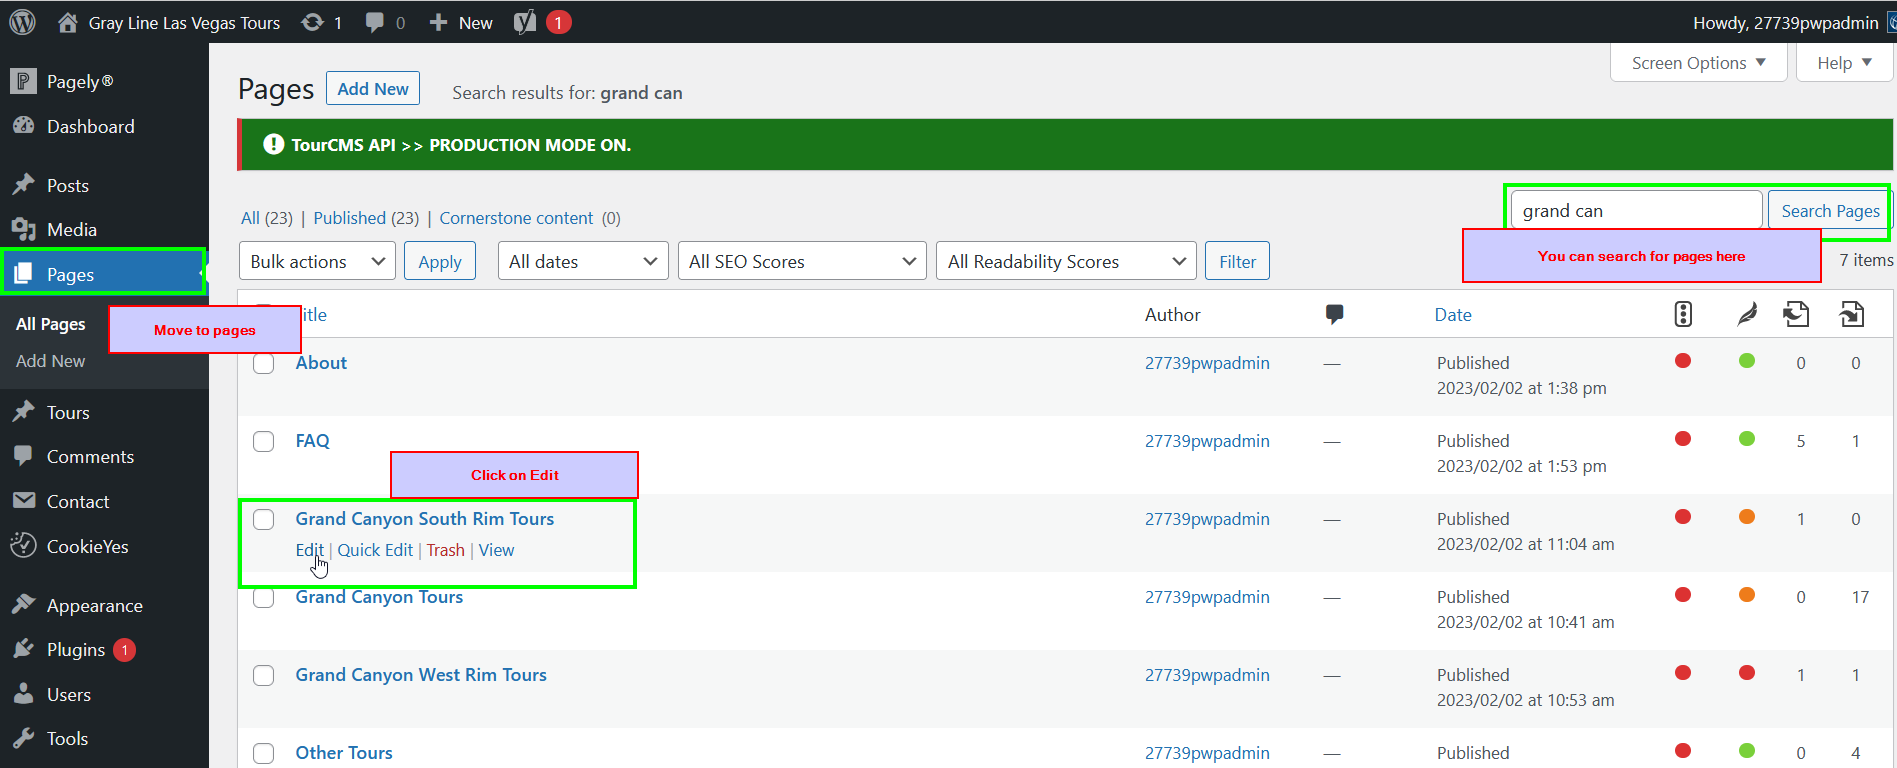Open Grand Canyon West Rim Tours page title
The height and width of the screenshot is (768, 1897).
(421, 675)
